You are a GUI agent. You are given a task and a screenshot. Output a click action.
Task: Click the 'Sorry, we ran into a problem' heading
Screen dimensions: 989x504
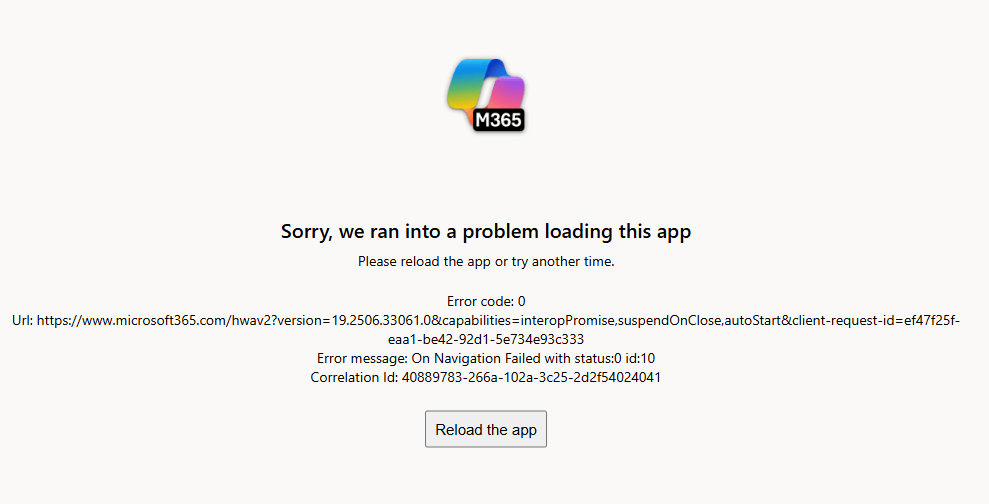[x=486, y=231]
